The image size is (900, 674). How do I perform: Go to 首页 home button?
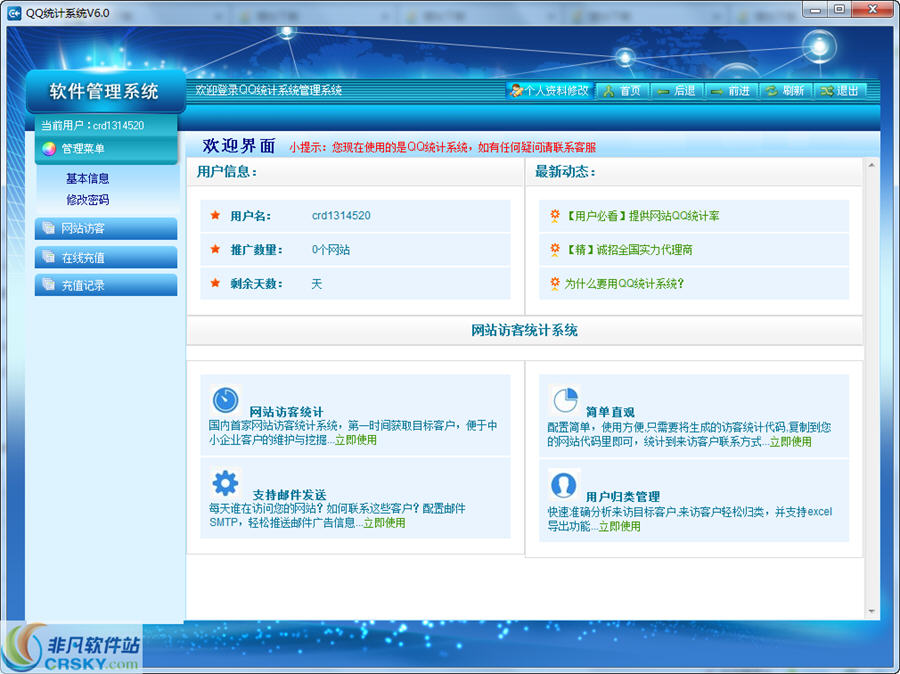pyautogui.click(x=623, y=91)
